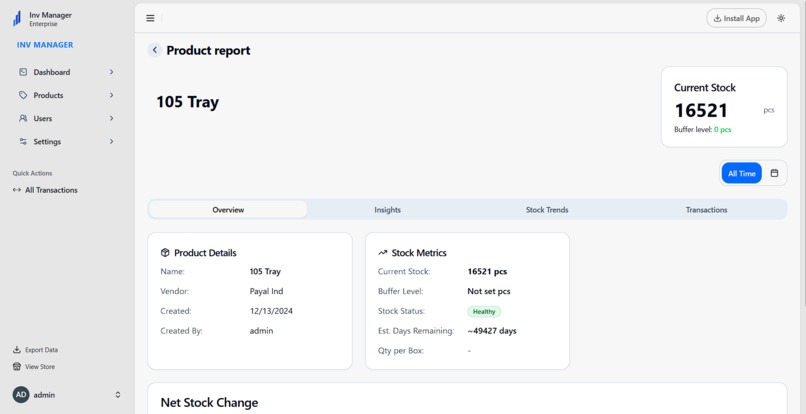Viewport: 806px width, 414px height.
Task: Open Products in the sidebar
Action: (x=67, y=95)
